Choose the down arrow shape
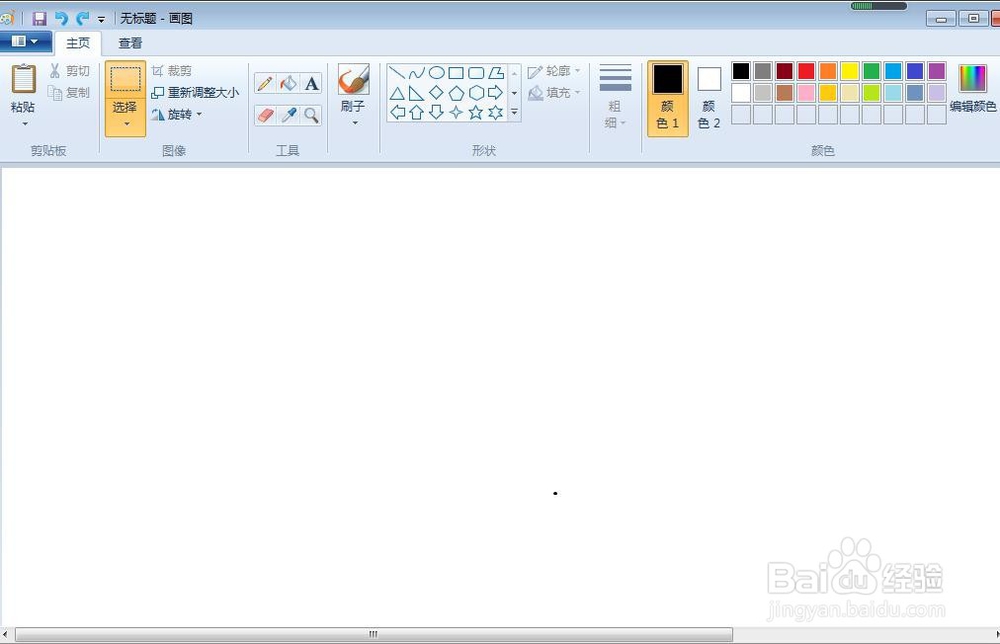Screen dimensions: 1000x644 pyautogui.click(x=436, y=113)
